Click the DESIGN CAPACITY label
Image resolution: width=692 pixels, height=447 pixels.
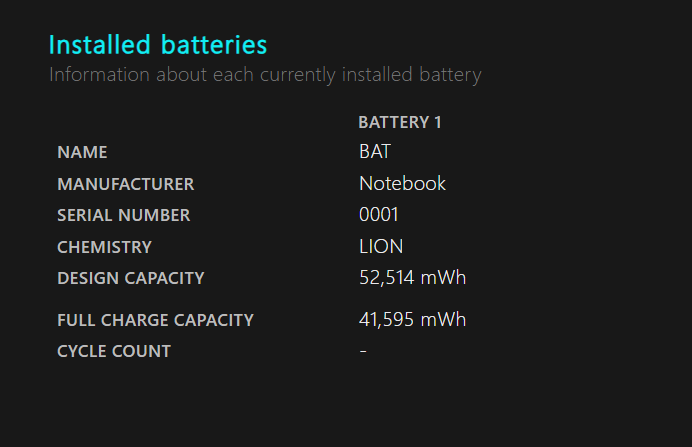(x=131, y=278)
